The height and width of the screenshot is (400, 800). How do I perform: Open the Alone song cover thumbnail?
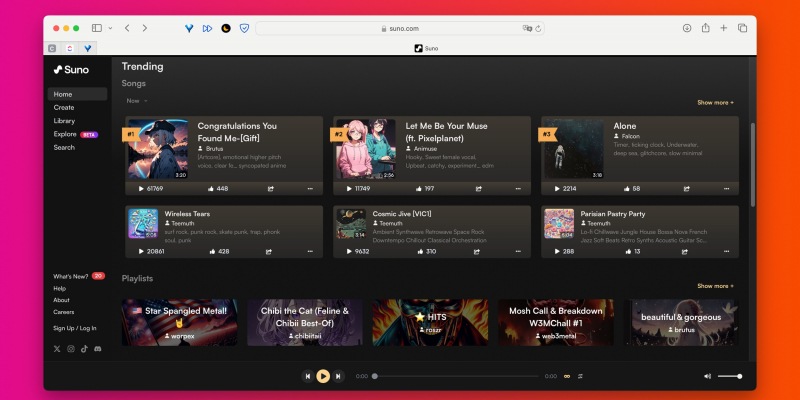[574, 149]
